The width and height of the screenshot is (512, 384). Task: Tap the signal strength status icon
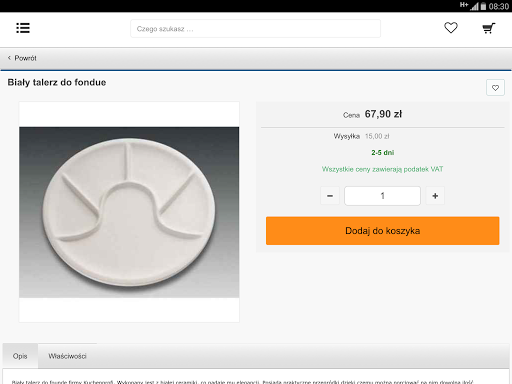pos(474,6)
